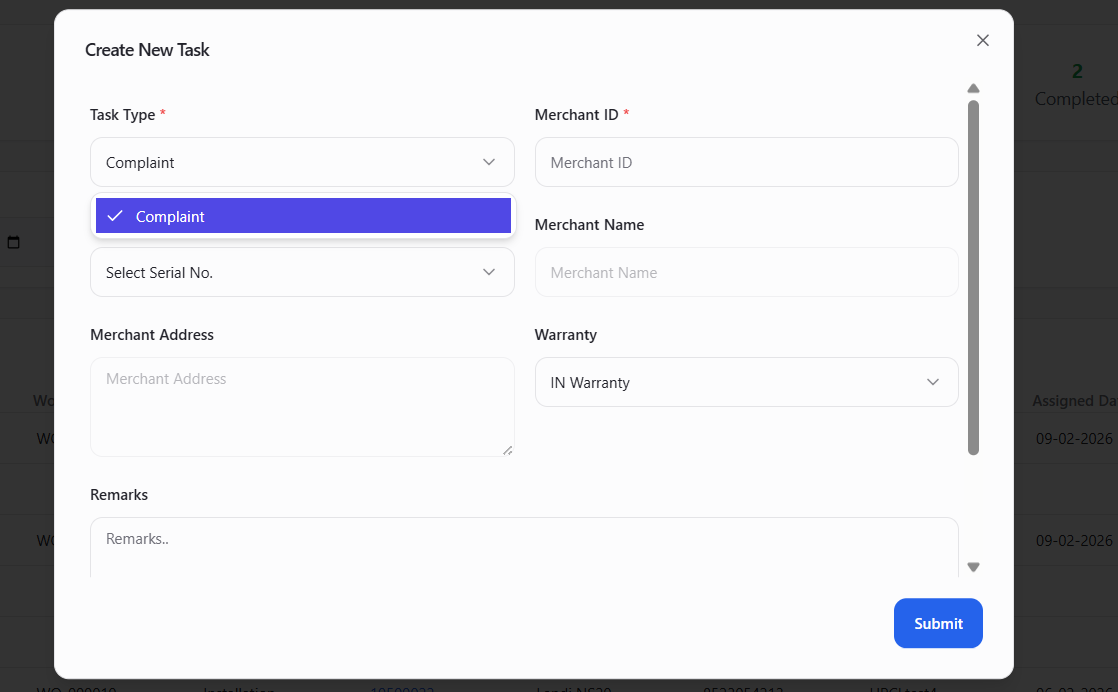The width and height of the screenshot is (1118, 692).
Task: Open the Task Type dropdown showing Complaint
Action: tap(290, 162)
